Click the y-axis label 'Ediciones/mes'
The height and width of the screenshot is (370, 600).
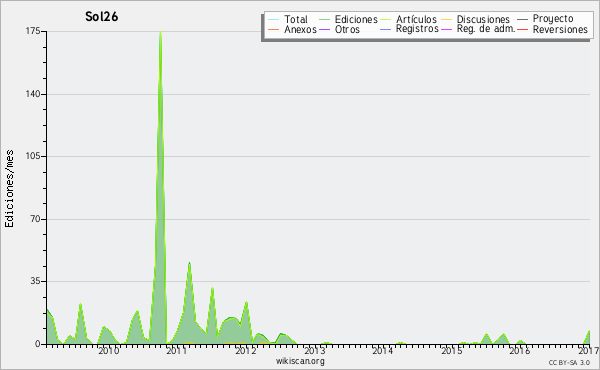coord(9,189)
